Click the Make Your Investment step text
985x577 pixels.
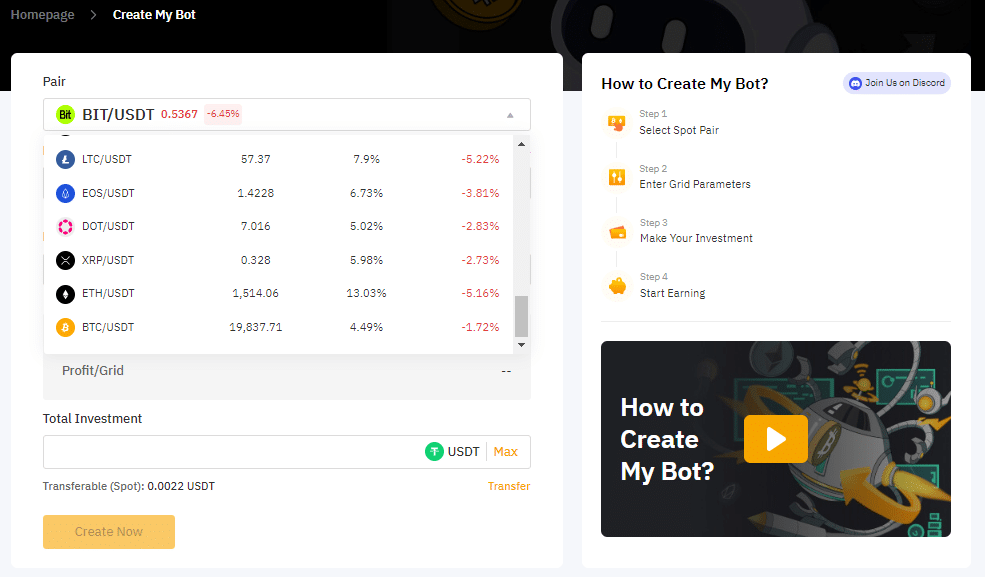point(696,238)
